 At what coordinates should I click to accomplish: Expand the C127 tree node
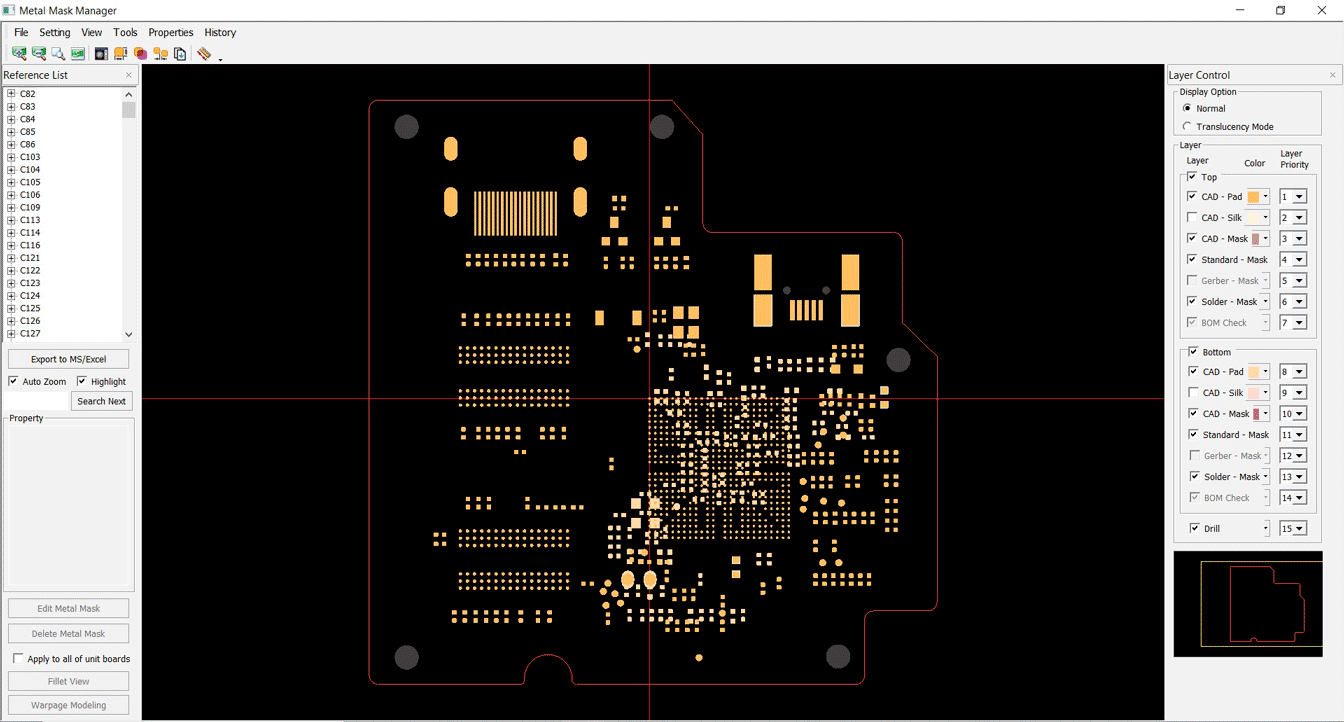[11, 333]
